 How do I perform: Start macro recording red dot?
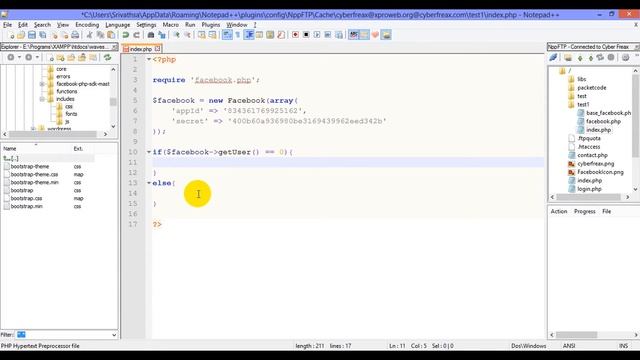295,35
